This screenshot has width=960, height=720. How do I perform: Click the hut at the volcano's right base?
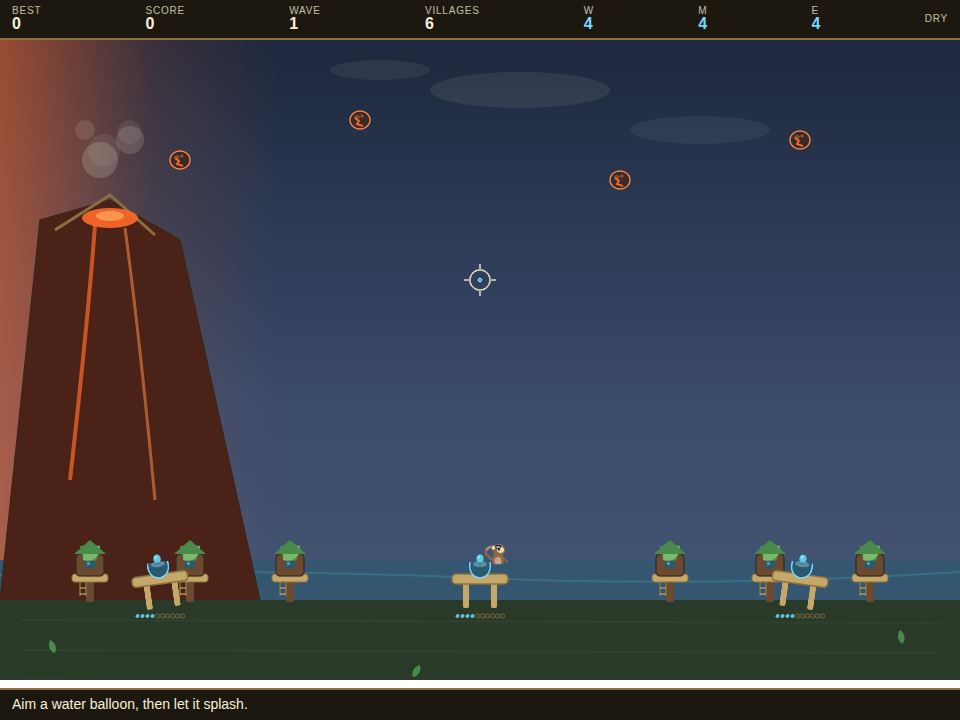tap(290, 571)
